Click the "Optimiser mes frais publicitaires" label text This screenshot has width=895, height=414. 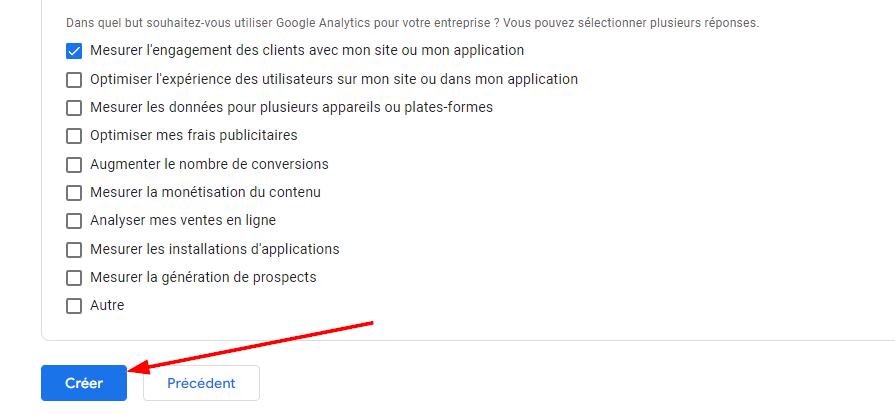[193, 136]
